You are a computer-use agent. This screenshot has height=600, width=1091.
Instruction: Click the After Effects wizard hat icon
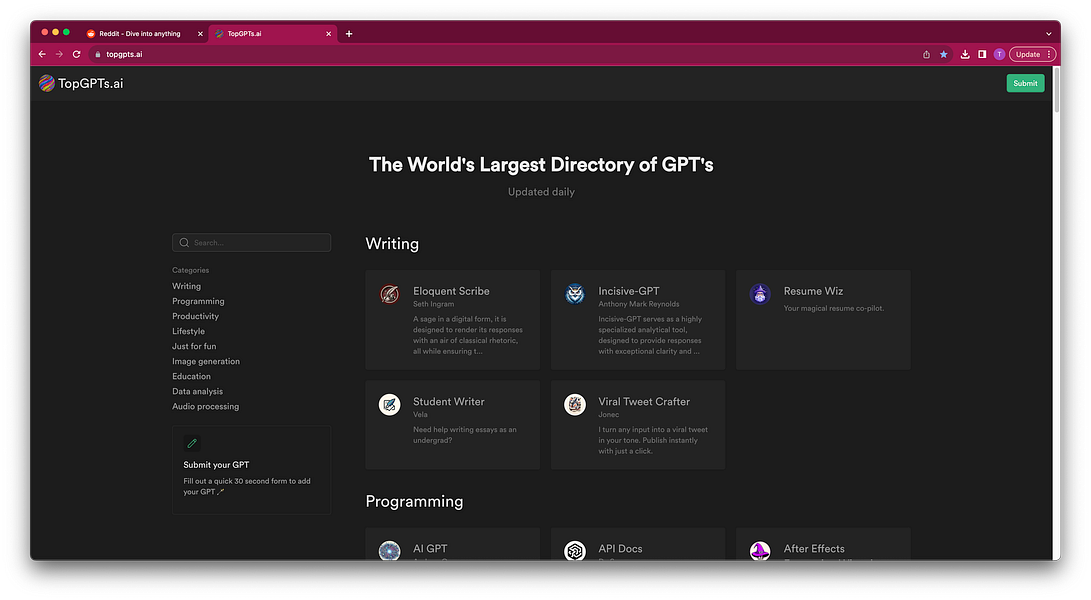[760, 550]
